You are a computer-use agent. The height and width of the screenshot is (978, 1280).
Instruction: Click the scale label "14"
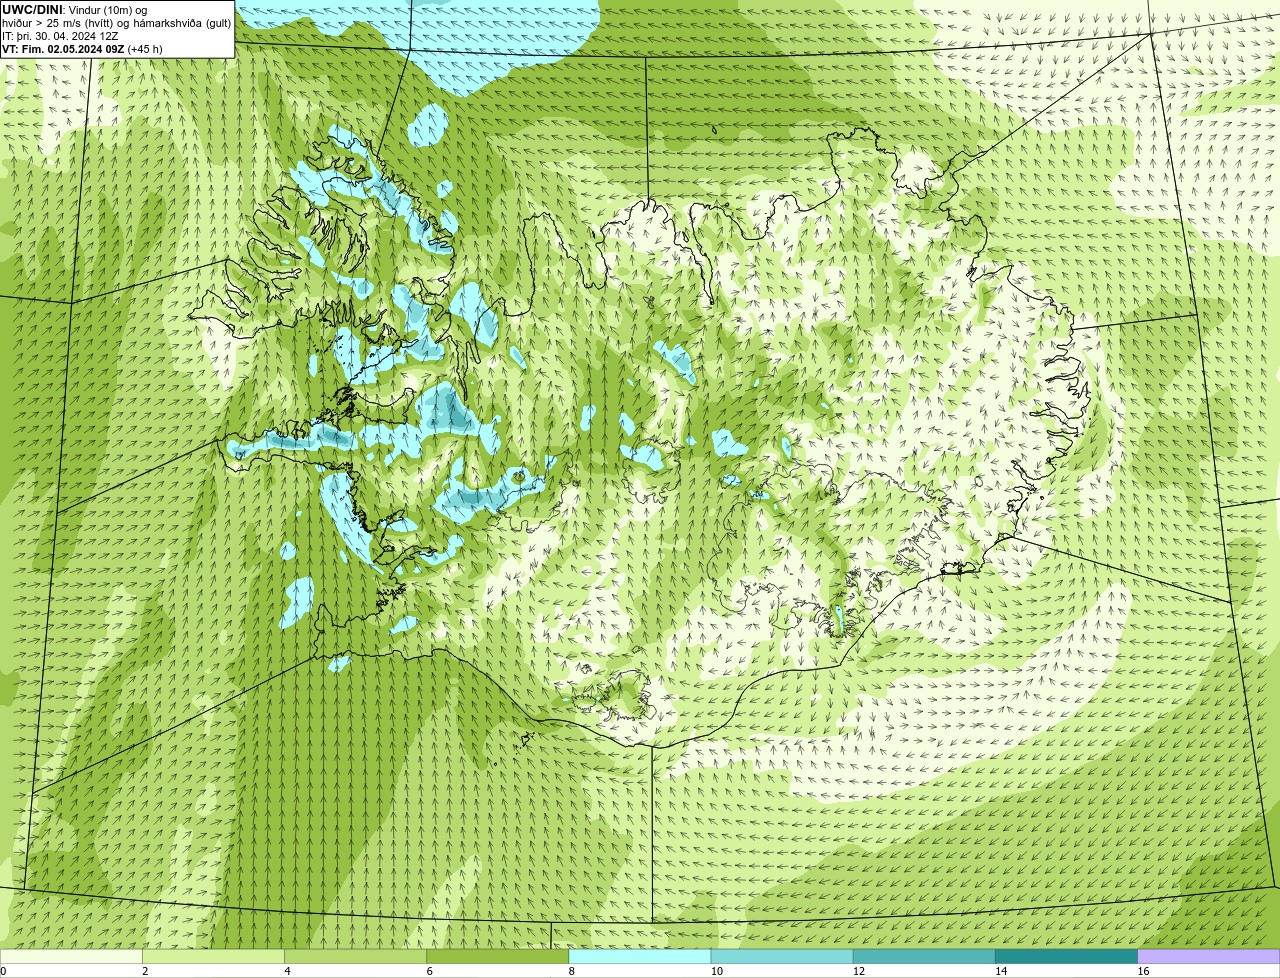(1001, 971)
